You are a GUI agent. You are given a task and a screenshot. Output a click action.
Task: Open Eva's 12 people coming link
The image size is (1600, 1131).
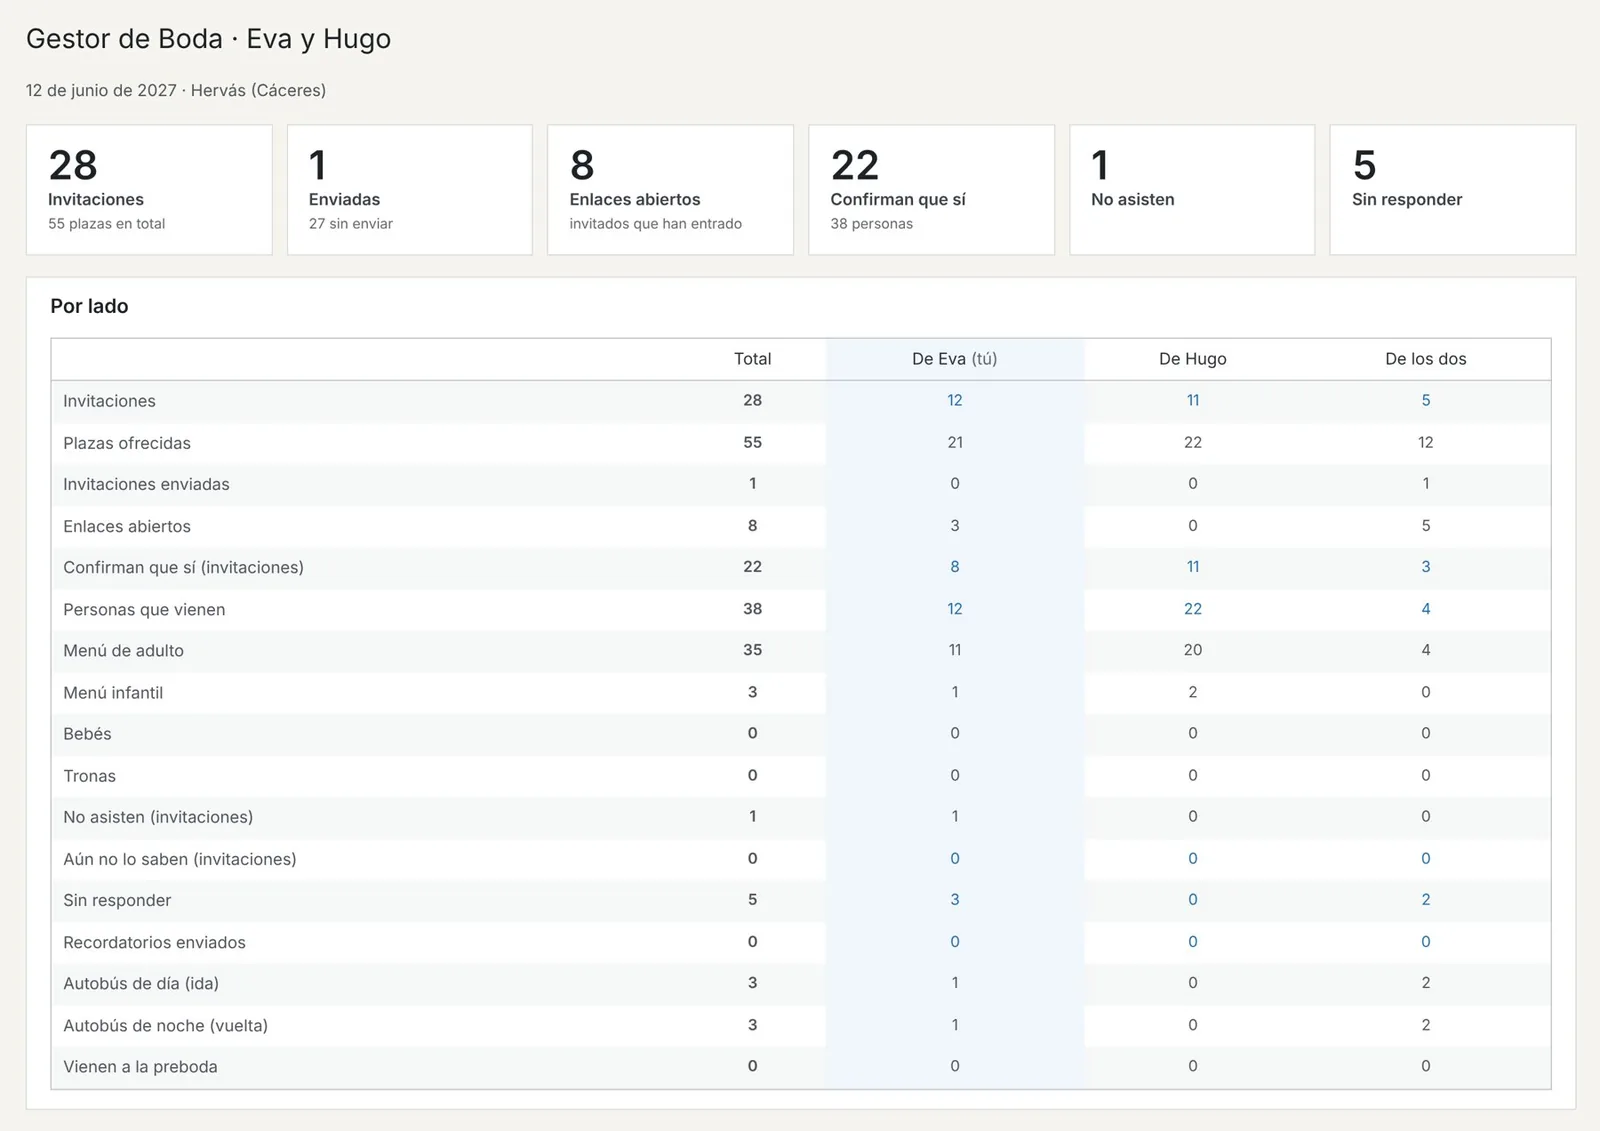point(955,609)
